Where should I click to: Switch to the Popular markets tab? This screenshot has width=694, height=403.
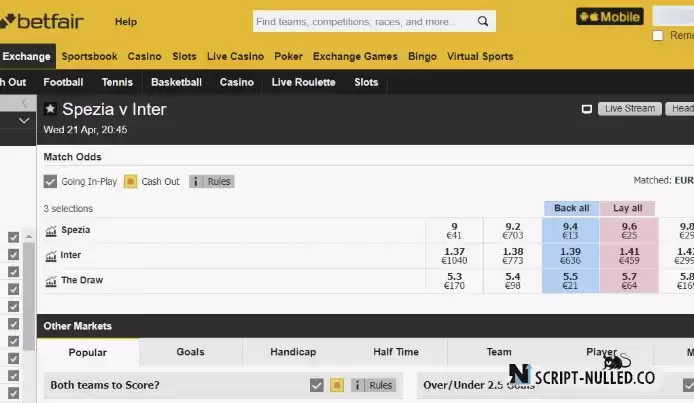pyautogui.click(x=88, y=352)
